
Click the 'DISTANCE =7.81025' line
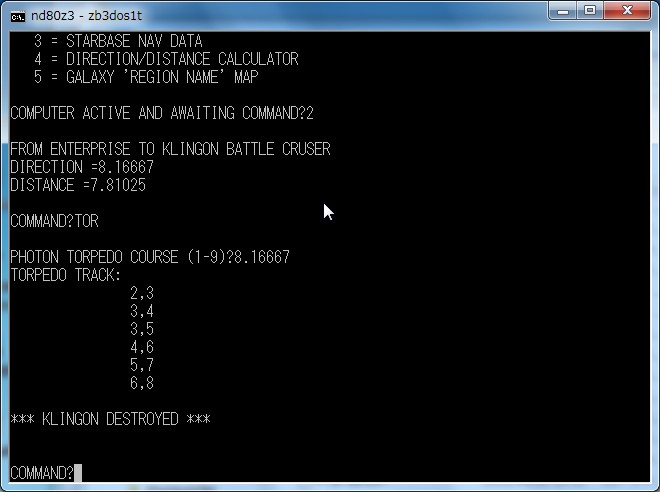point(78,185)
